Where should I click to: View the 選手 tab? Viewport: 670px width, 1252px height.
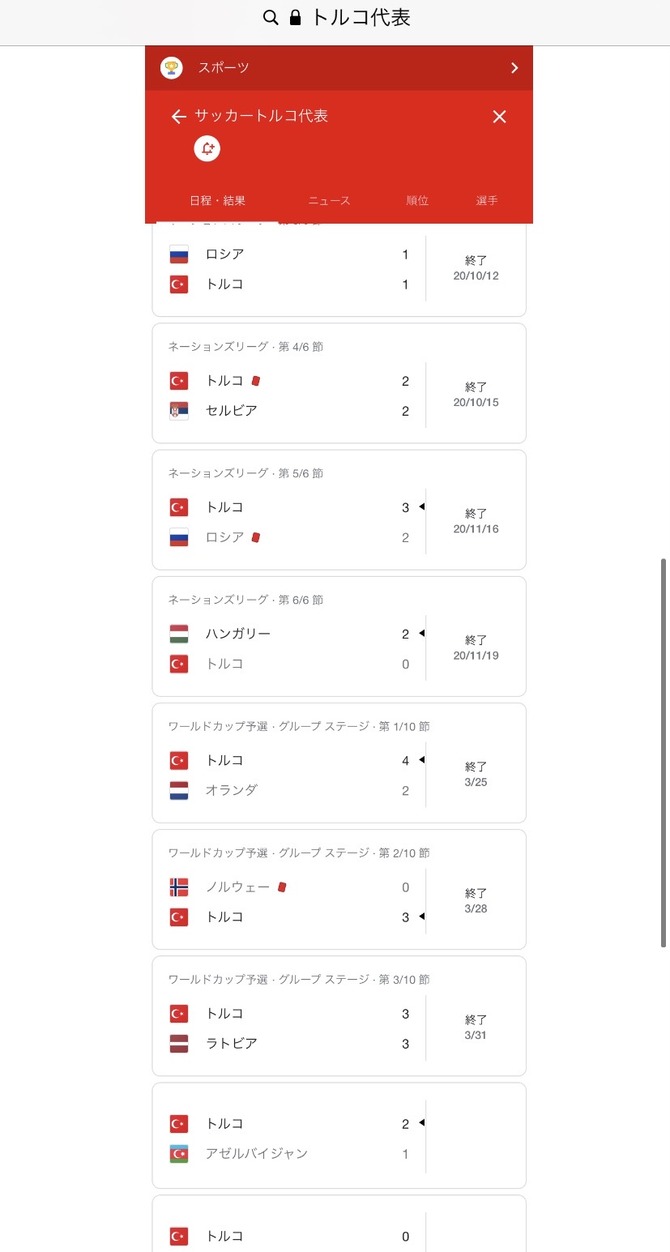[486, 200]
